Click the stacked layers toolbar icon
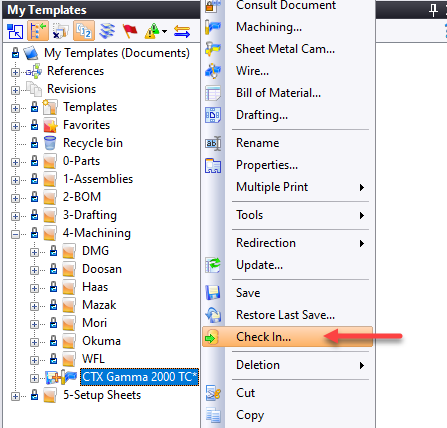Viewport: 447px width, 428px height. 107,31
